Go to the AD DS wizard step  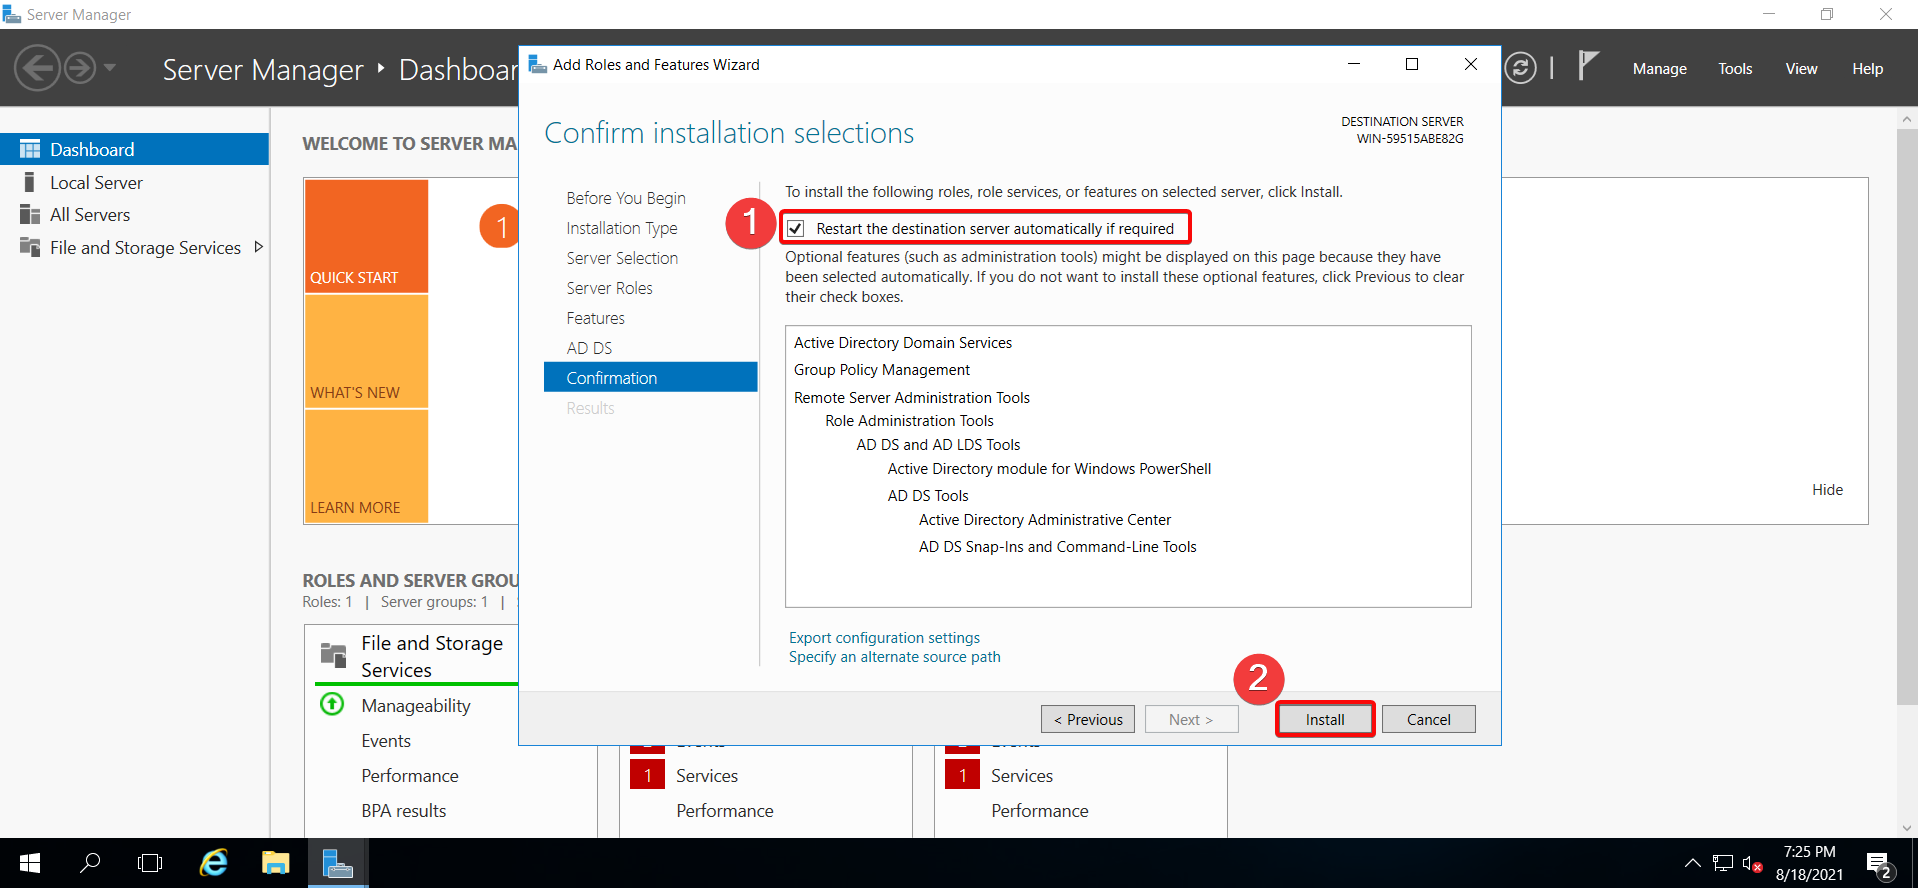pyautogui.click(x=589, y=348)
